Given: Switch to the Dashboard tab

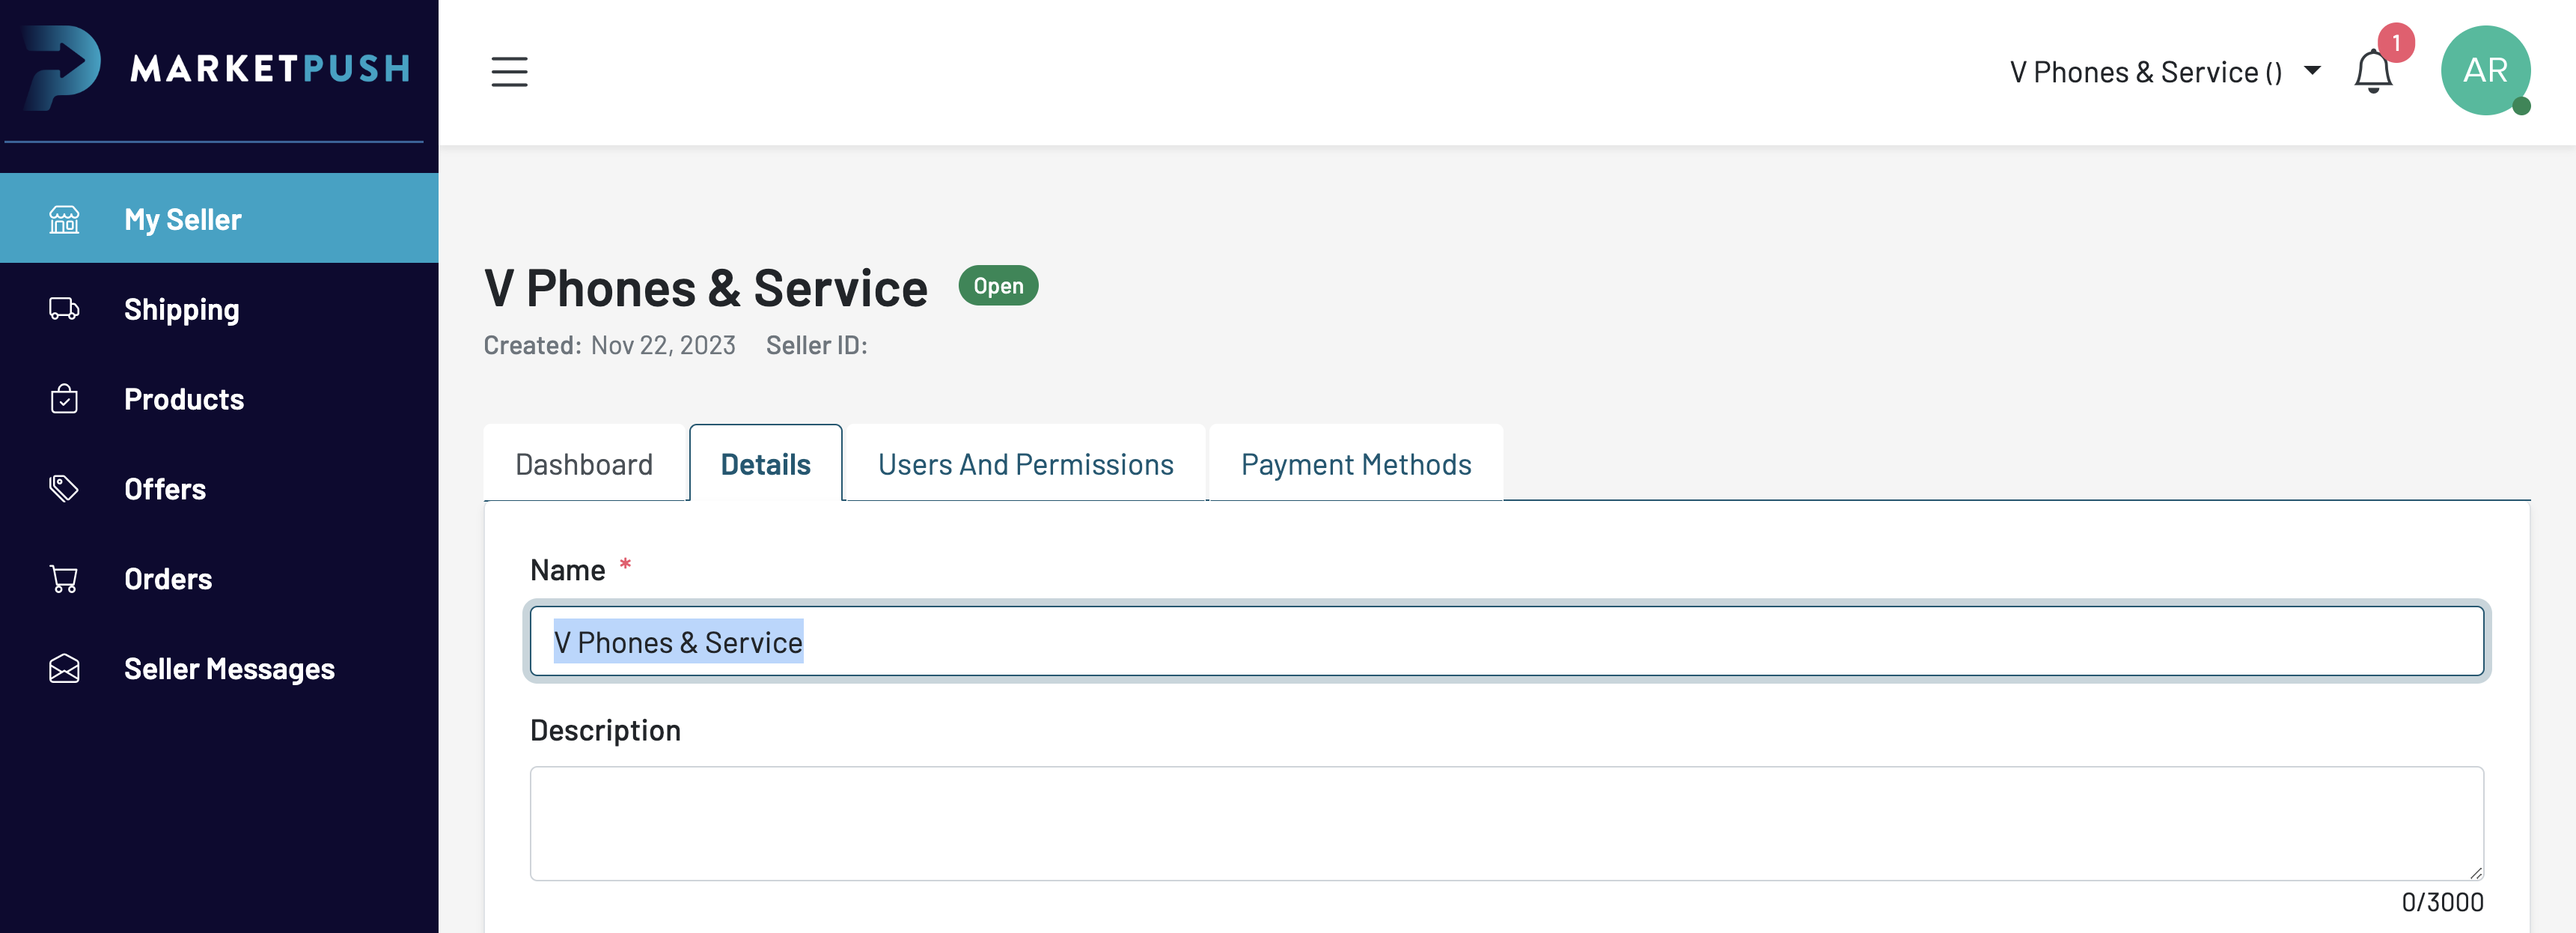Looking at the screenshot, I should tap(584, 464).
